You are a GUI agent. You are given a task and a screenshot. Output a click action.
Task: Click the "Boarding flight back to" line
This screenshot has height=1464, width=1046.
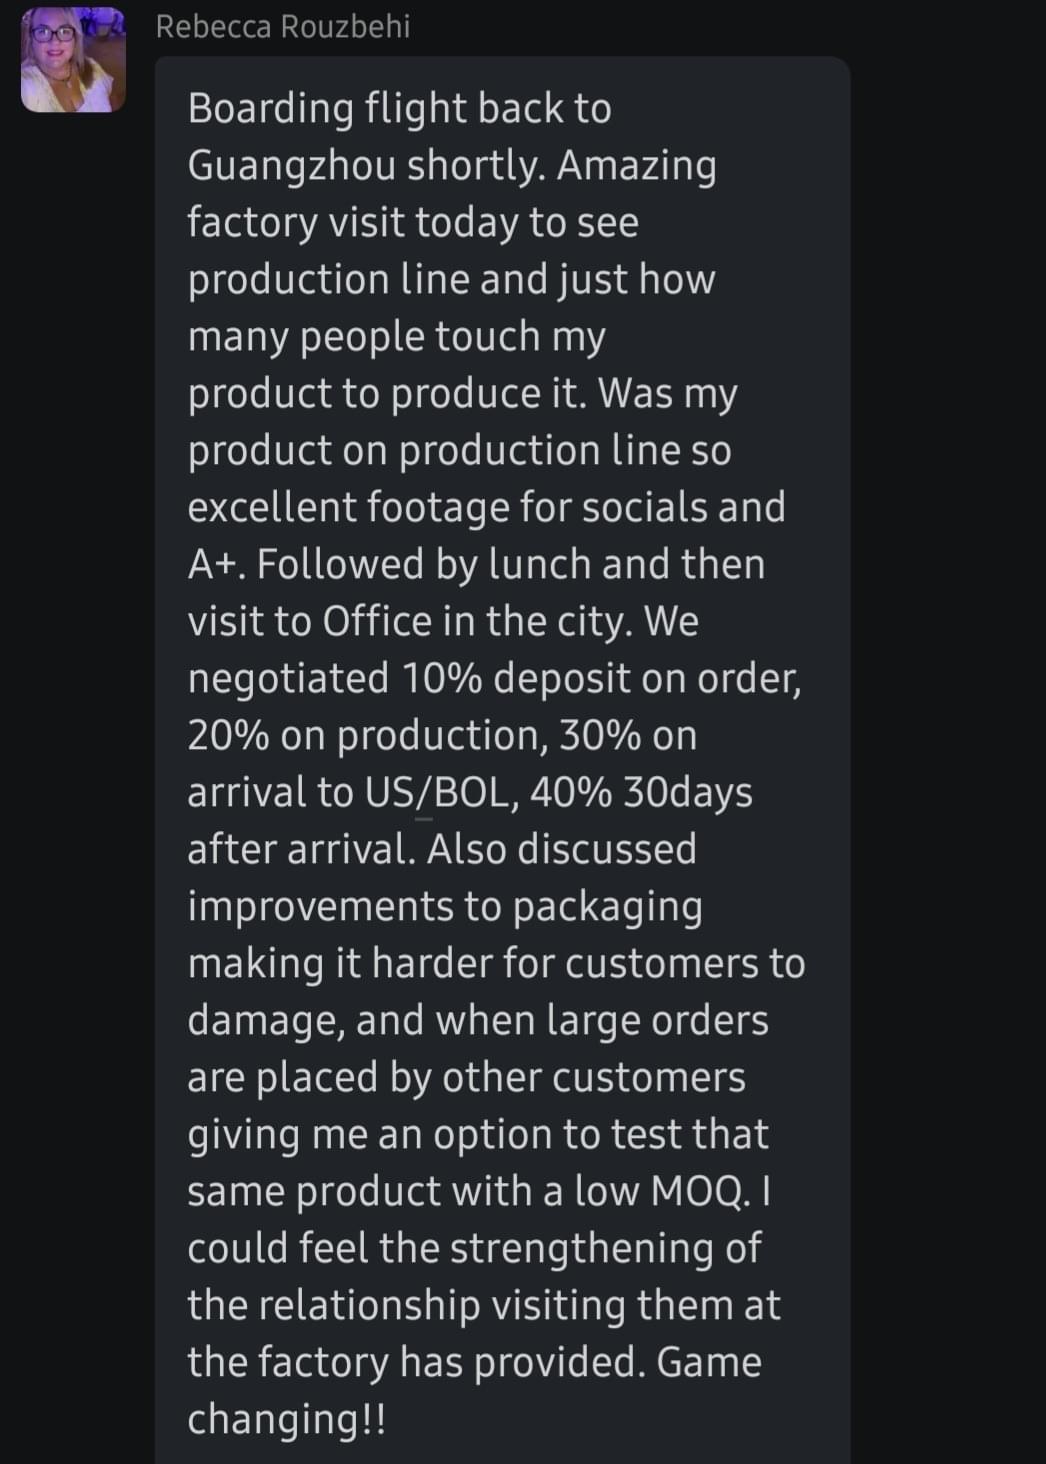click(399, 109)
